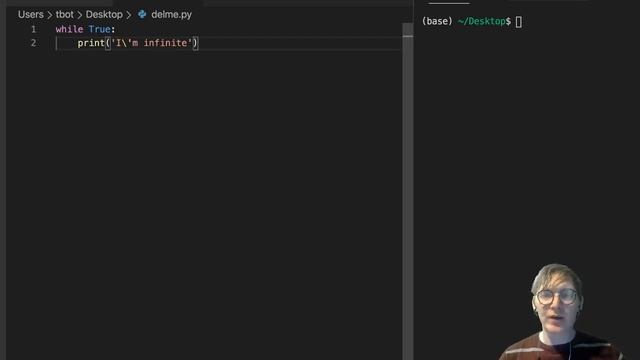The image size is (640, 360).
Task: Expand the chevron after tbot breadcrumb
Action: tap(80, 15)
